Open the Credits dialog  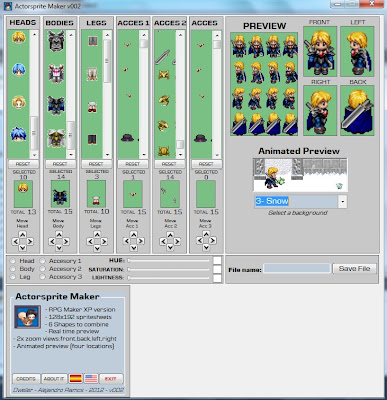click(26, 379)
